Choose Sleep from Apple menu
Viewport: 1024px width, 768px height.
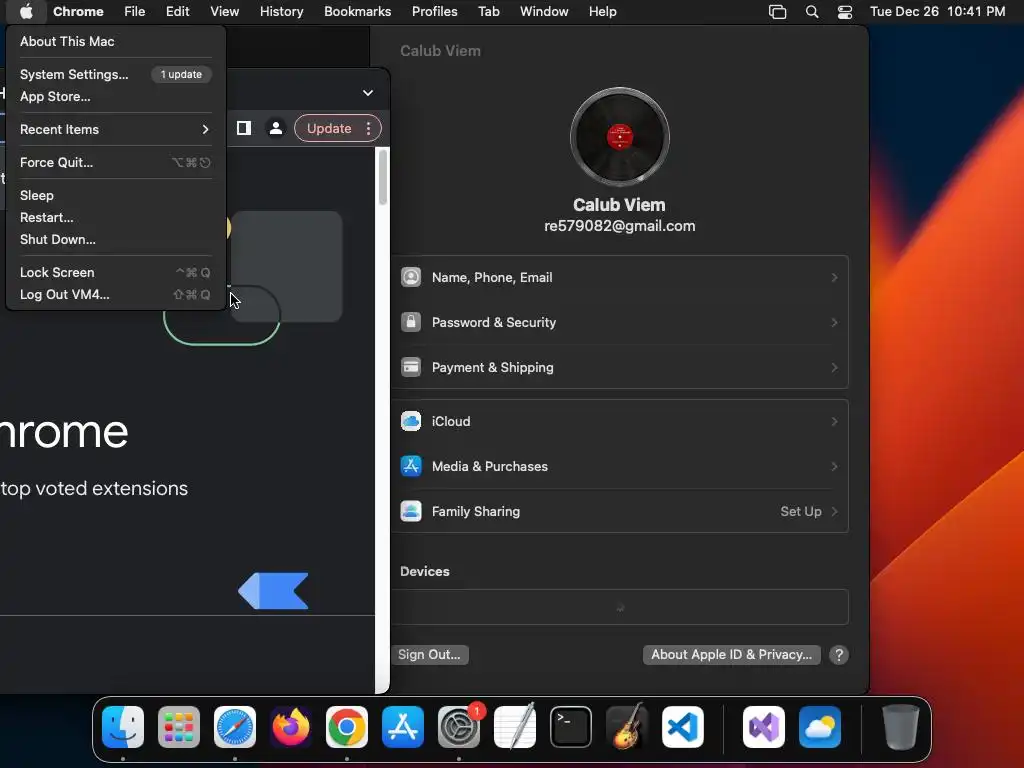115,195
